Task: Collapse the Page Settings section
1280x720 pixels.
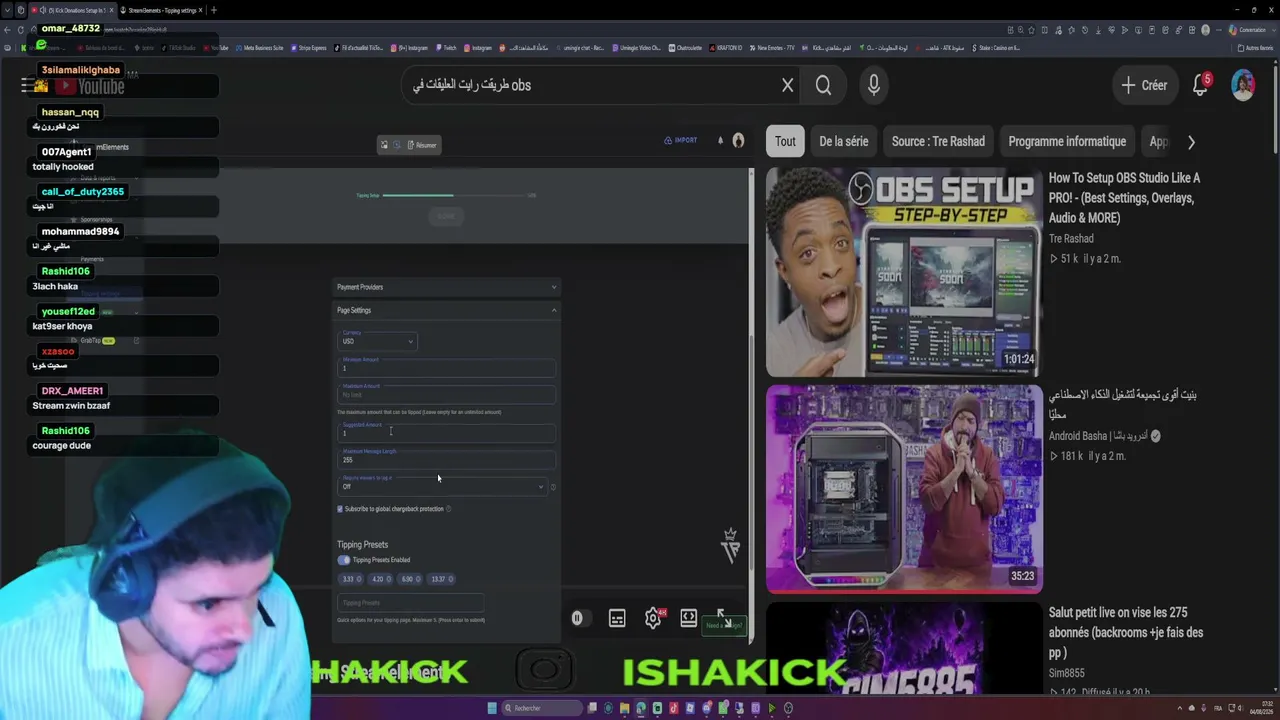Action: pyautogui.click(x=446, y=310)
